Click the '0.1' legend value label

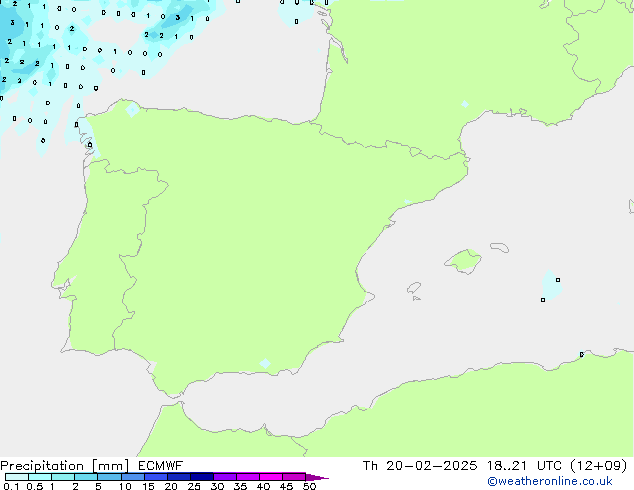click(x=11, y=486)
